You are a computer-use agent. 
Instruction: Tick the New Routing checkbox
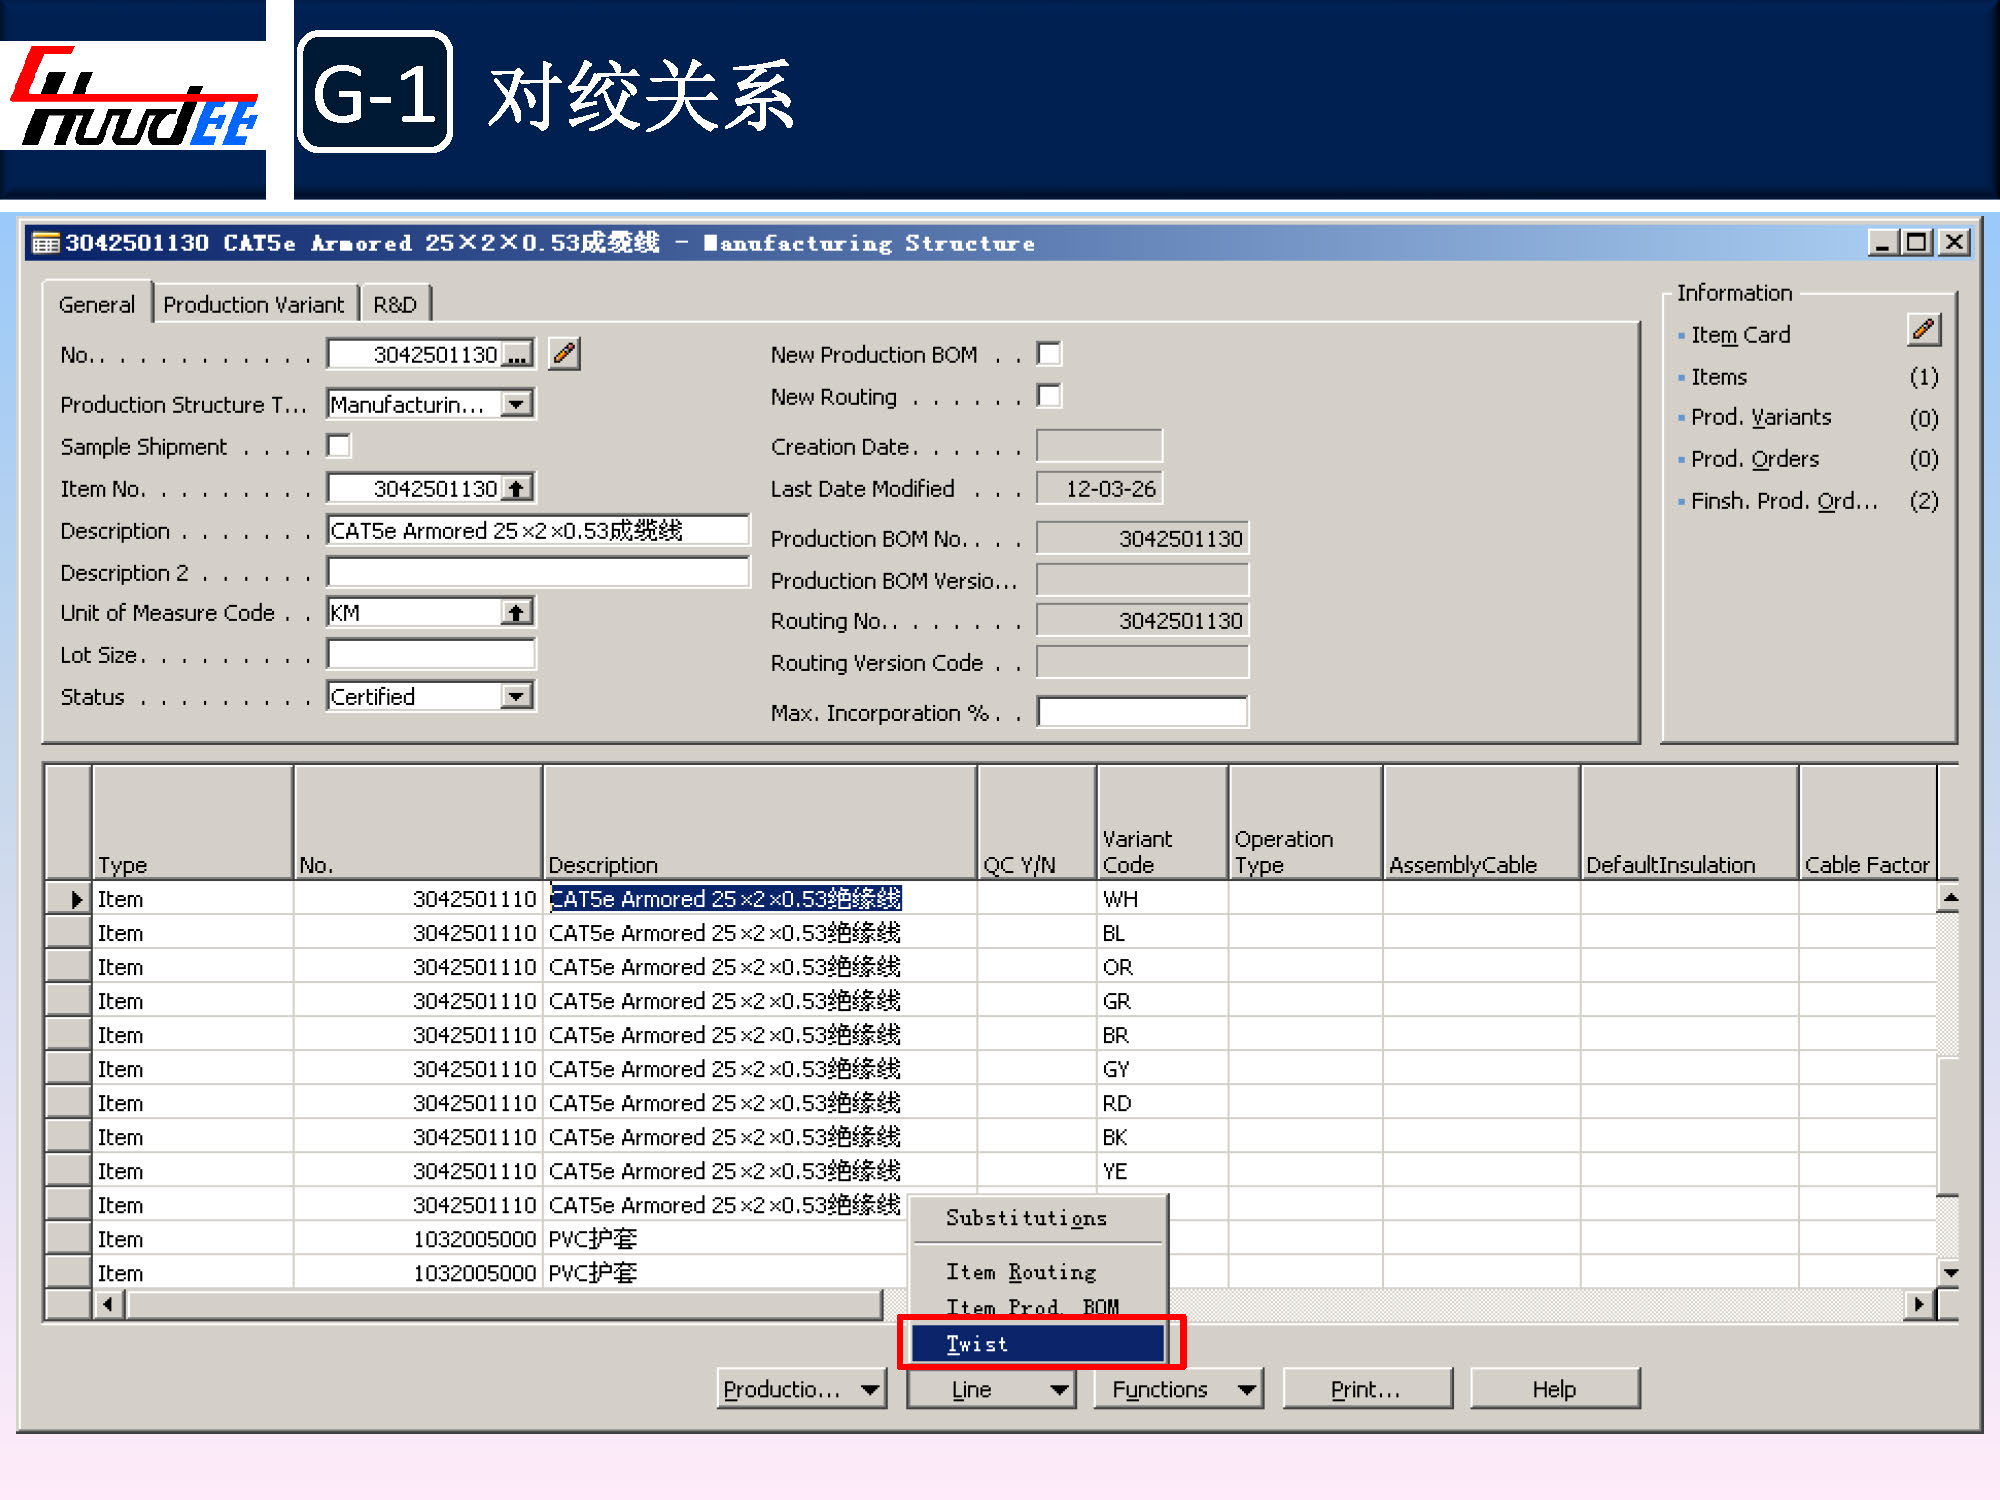click(x=1049, y=396)
